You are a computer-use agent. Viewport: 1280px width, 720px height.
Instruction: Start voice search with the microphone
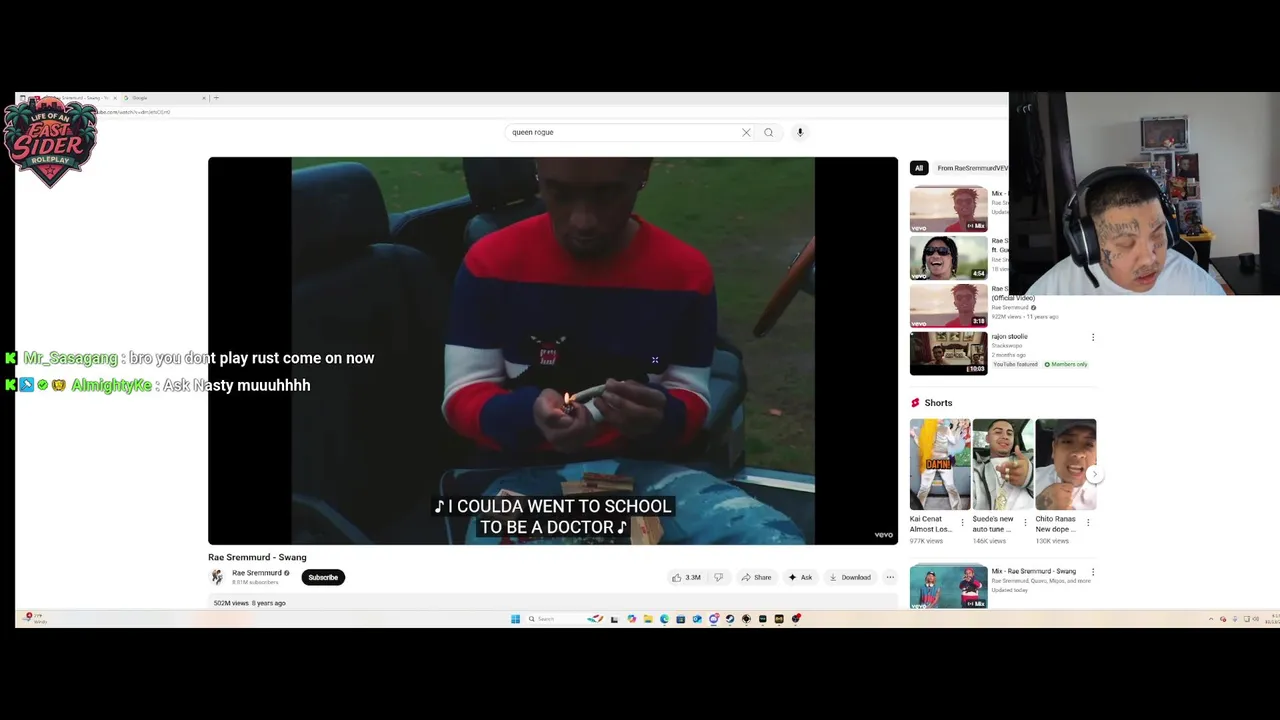(x=800, y=132)
